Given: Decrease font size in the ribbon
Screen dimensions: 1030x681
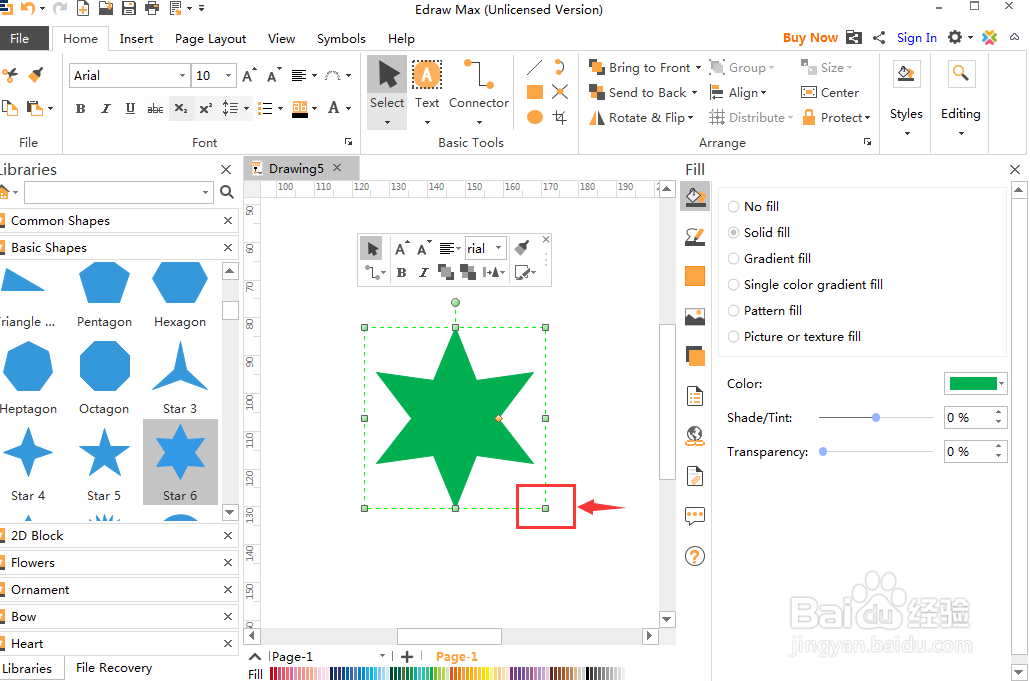Looking at the screenshot, I should pyautogui.click(x=274, y=76).
